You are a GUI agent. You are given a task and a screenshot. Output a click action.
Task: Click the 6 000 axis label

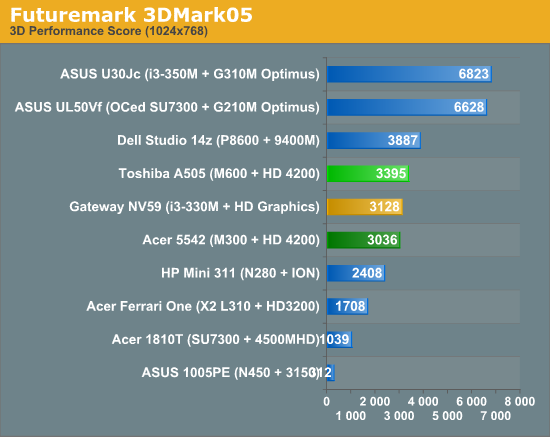[x=471, y=402]
